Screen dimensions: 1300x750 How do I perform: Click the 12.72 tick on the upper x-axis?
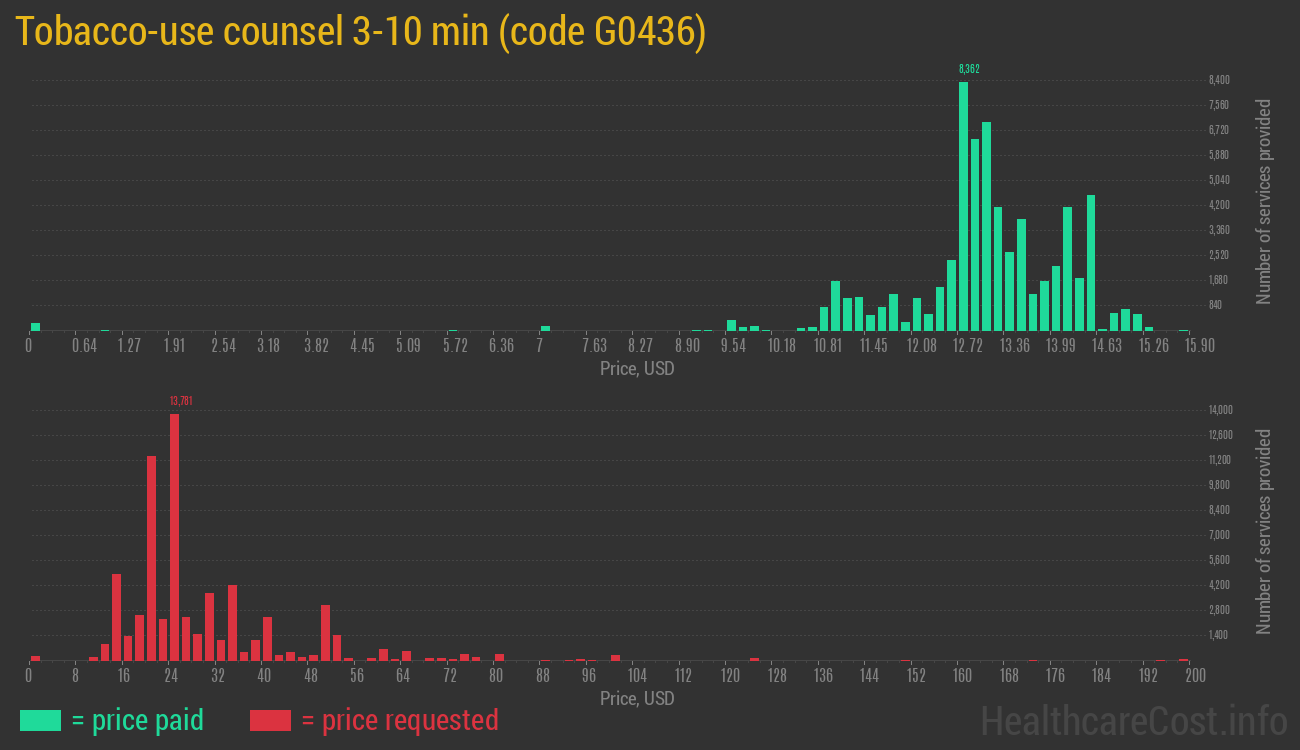click(968, 346)
